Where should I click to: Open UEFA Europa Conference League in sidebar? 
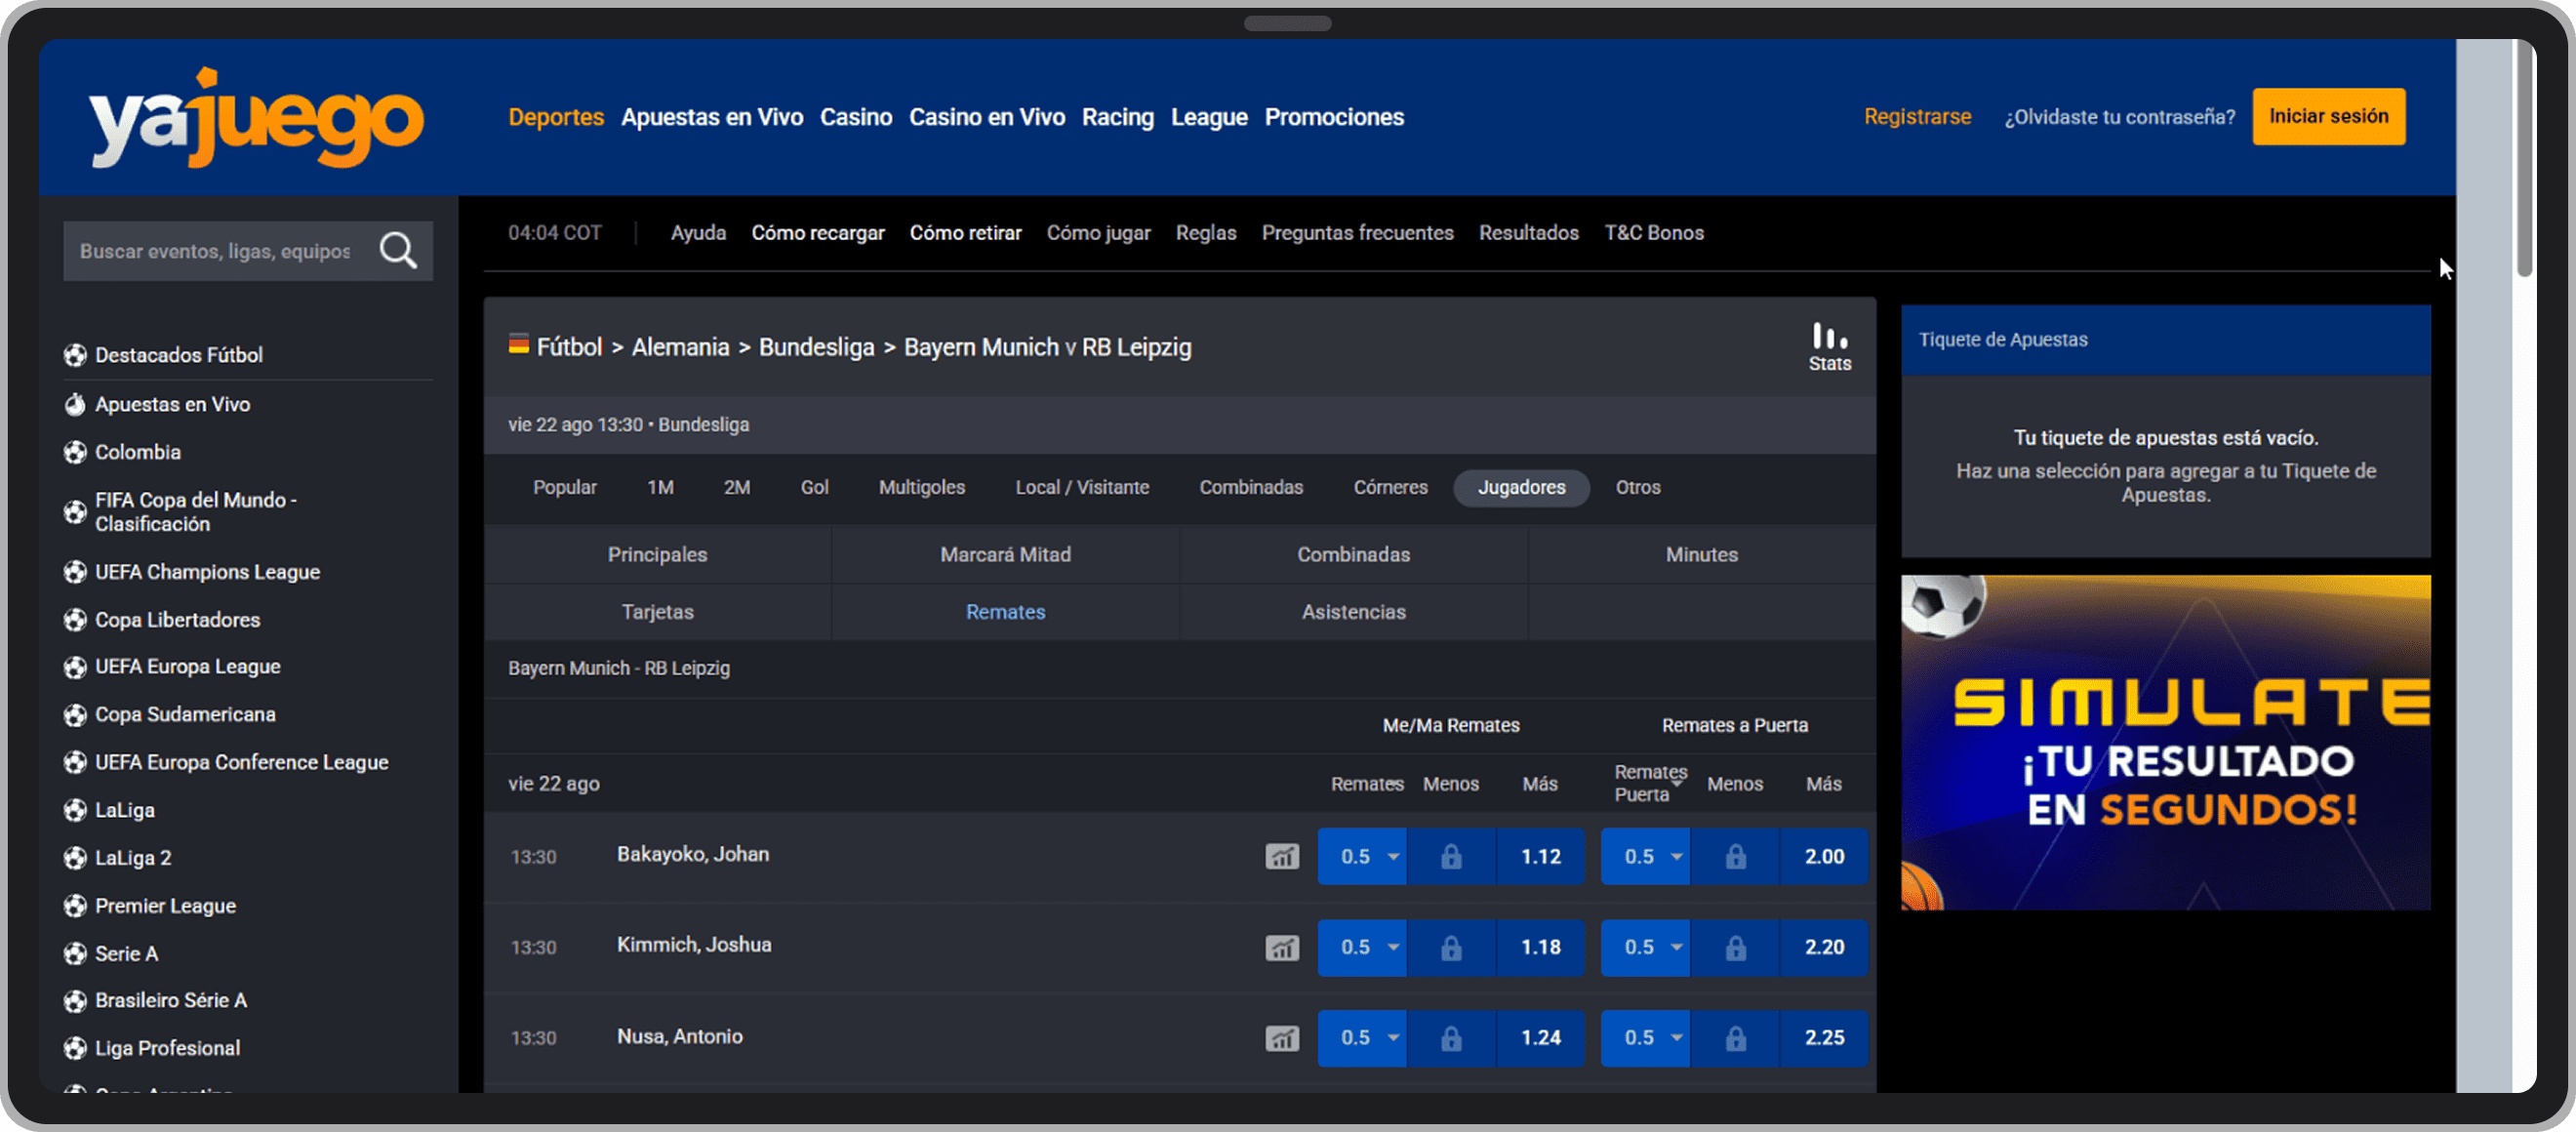[x=241, y=763]
